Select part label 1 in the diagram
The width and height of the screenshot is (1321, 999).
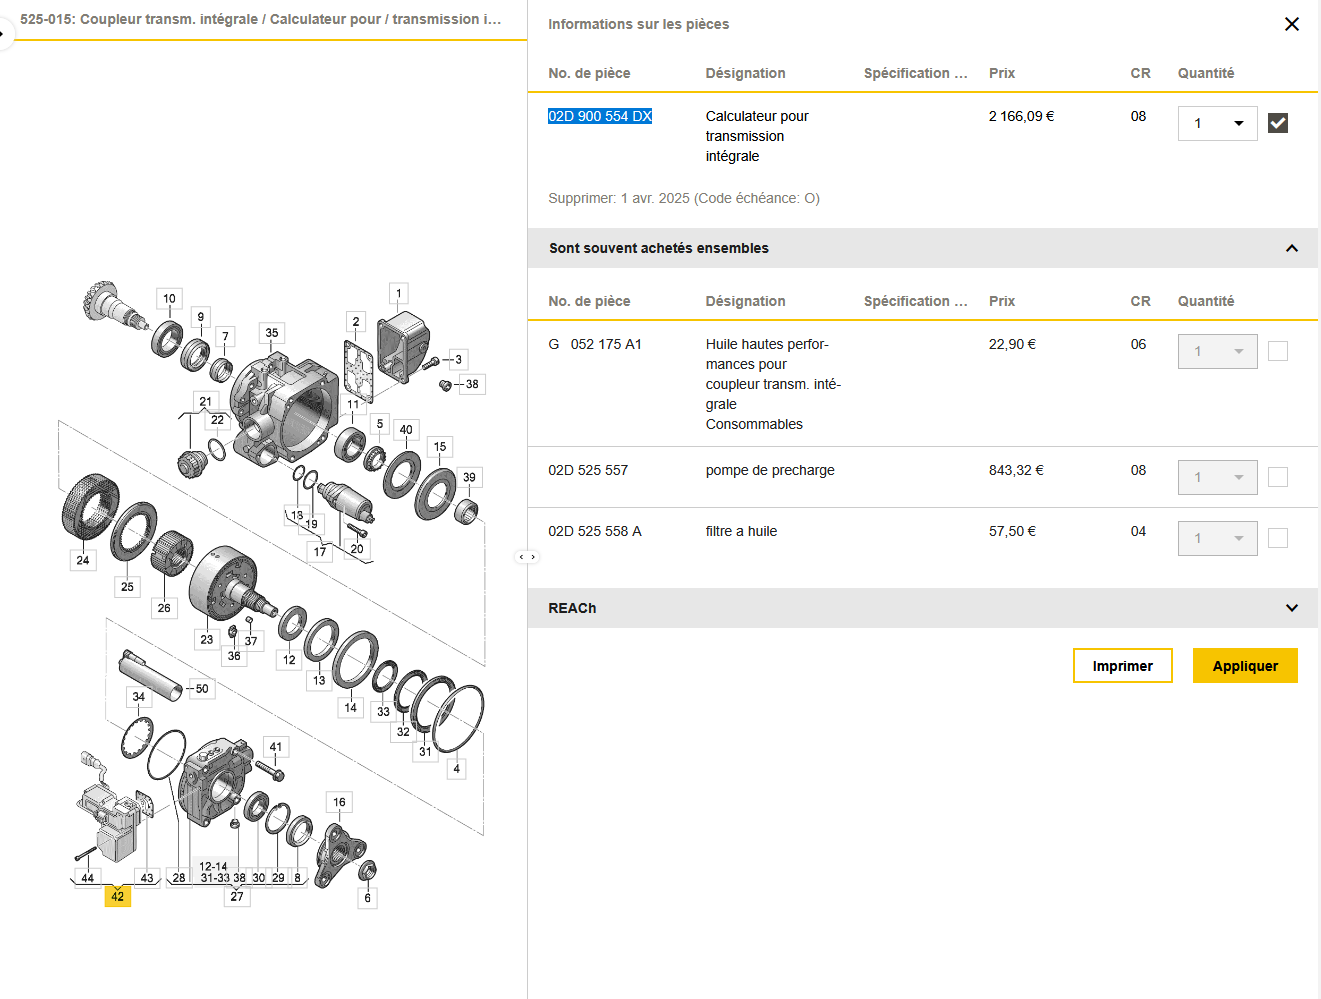click(399, 294)
